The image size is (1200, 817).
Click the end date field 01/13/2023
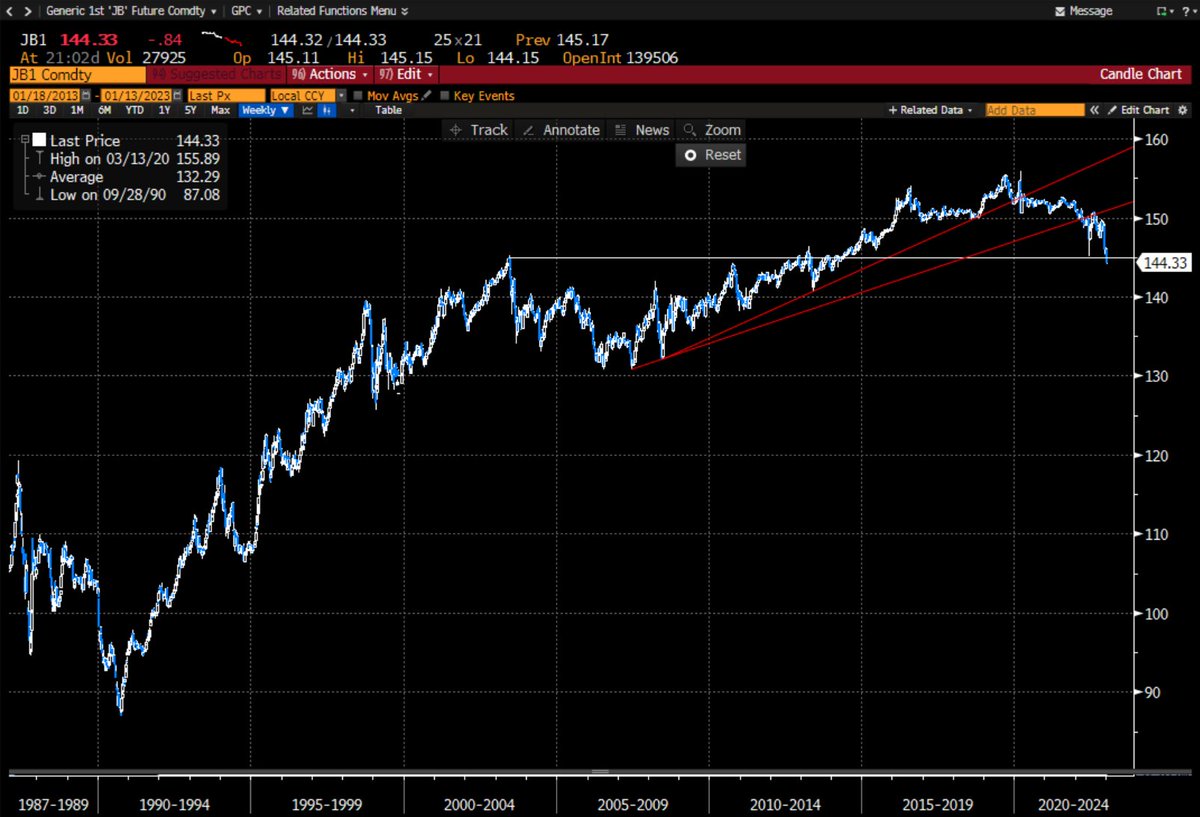tap(134, 96)
